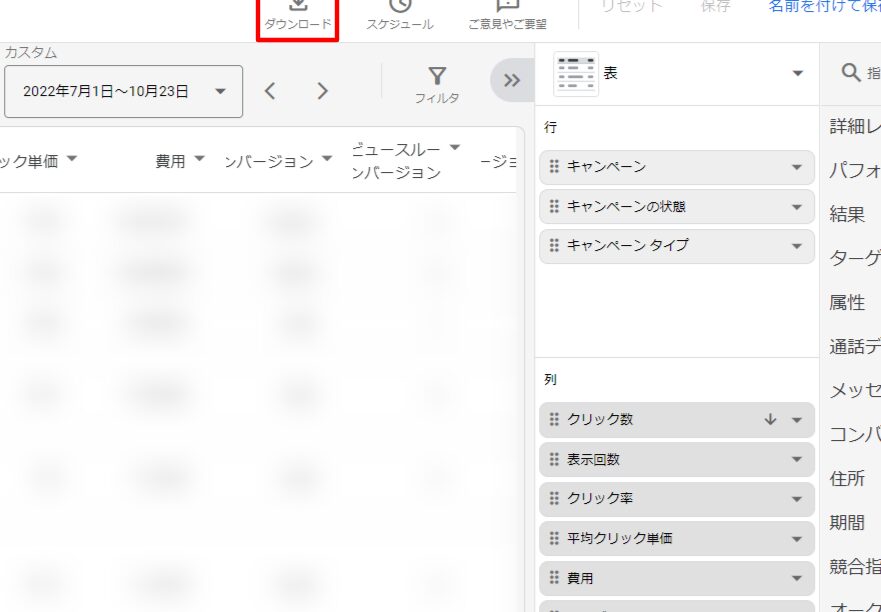Open the スケジュール schedule clock icon

point(400,6)
